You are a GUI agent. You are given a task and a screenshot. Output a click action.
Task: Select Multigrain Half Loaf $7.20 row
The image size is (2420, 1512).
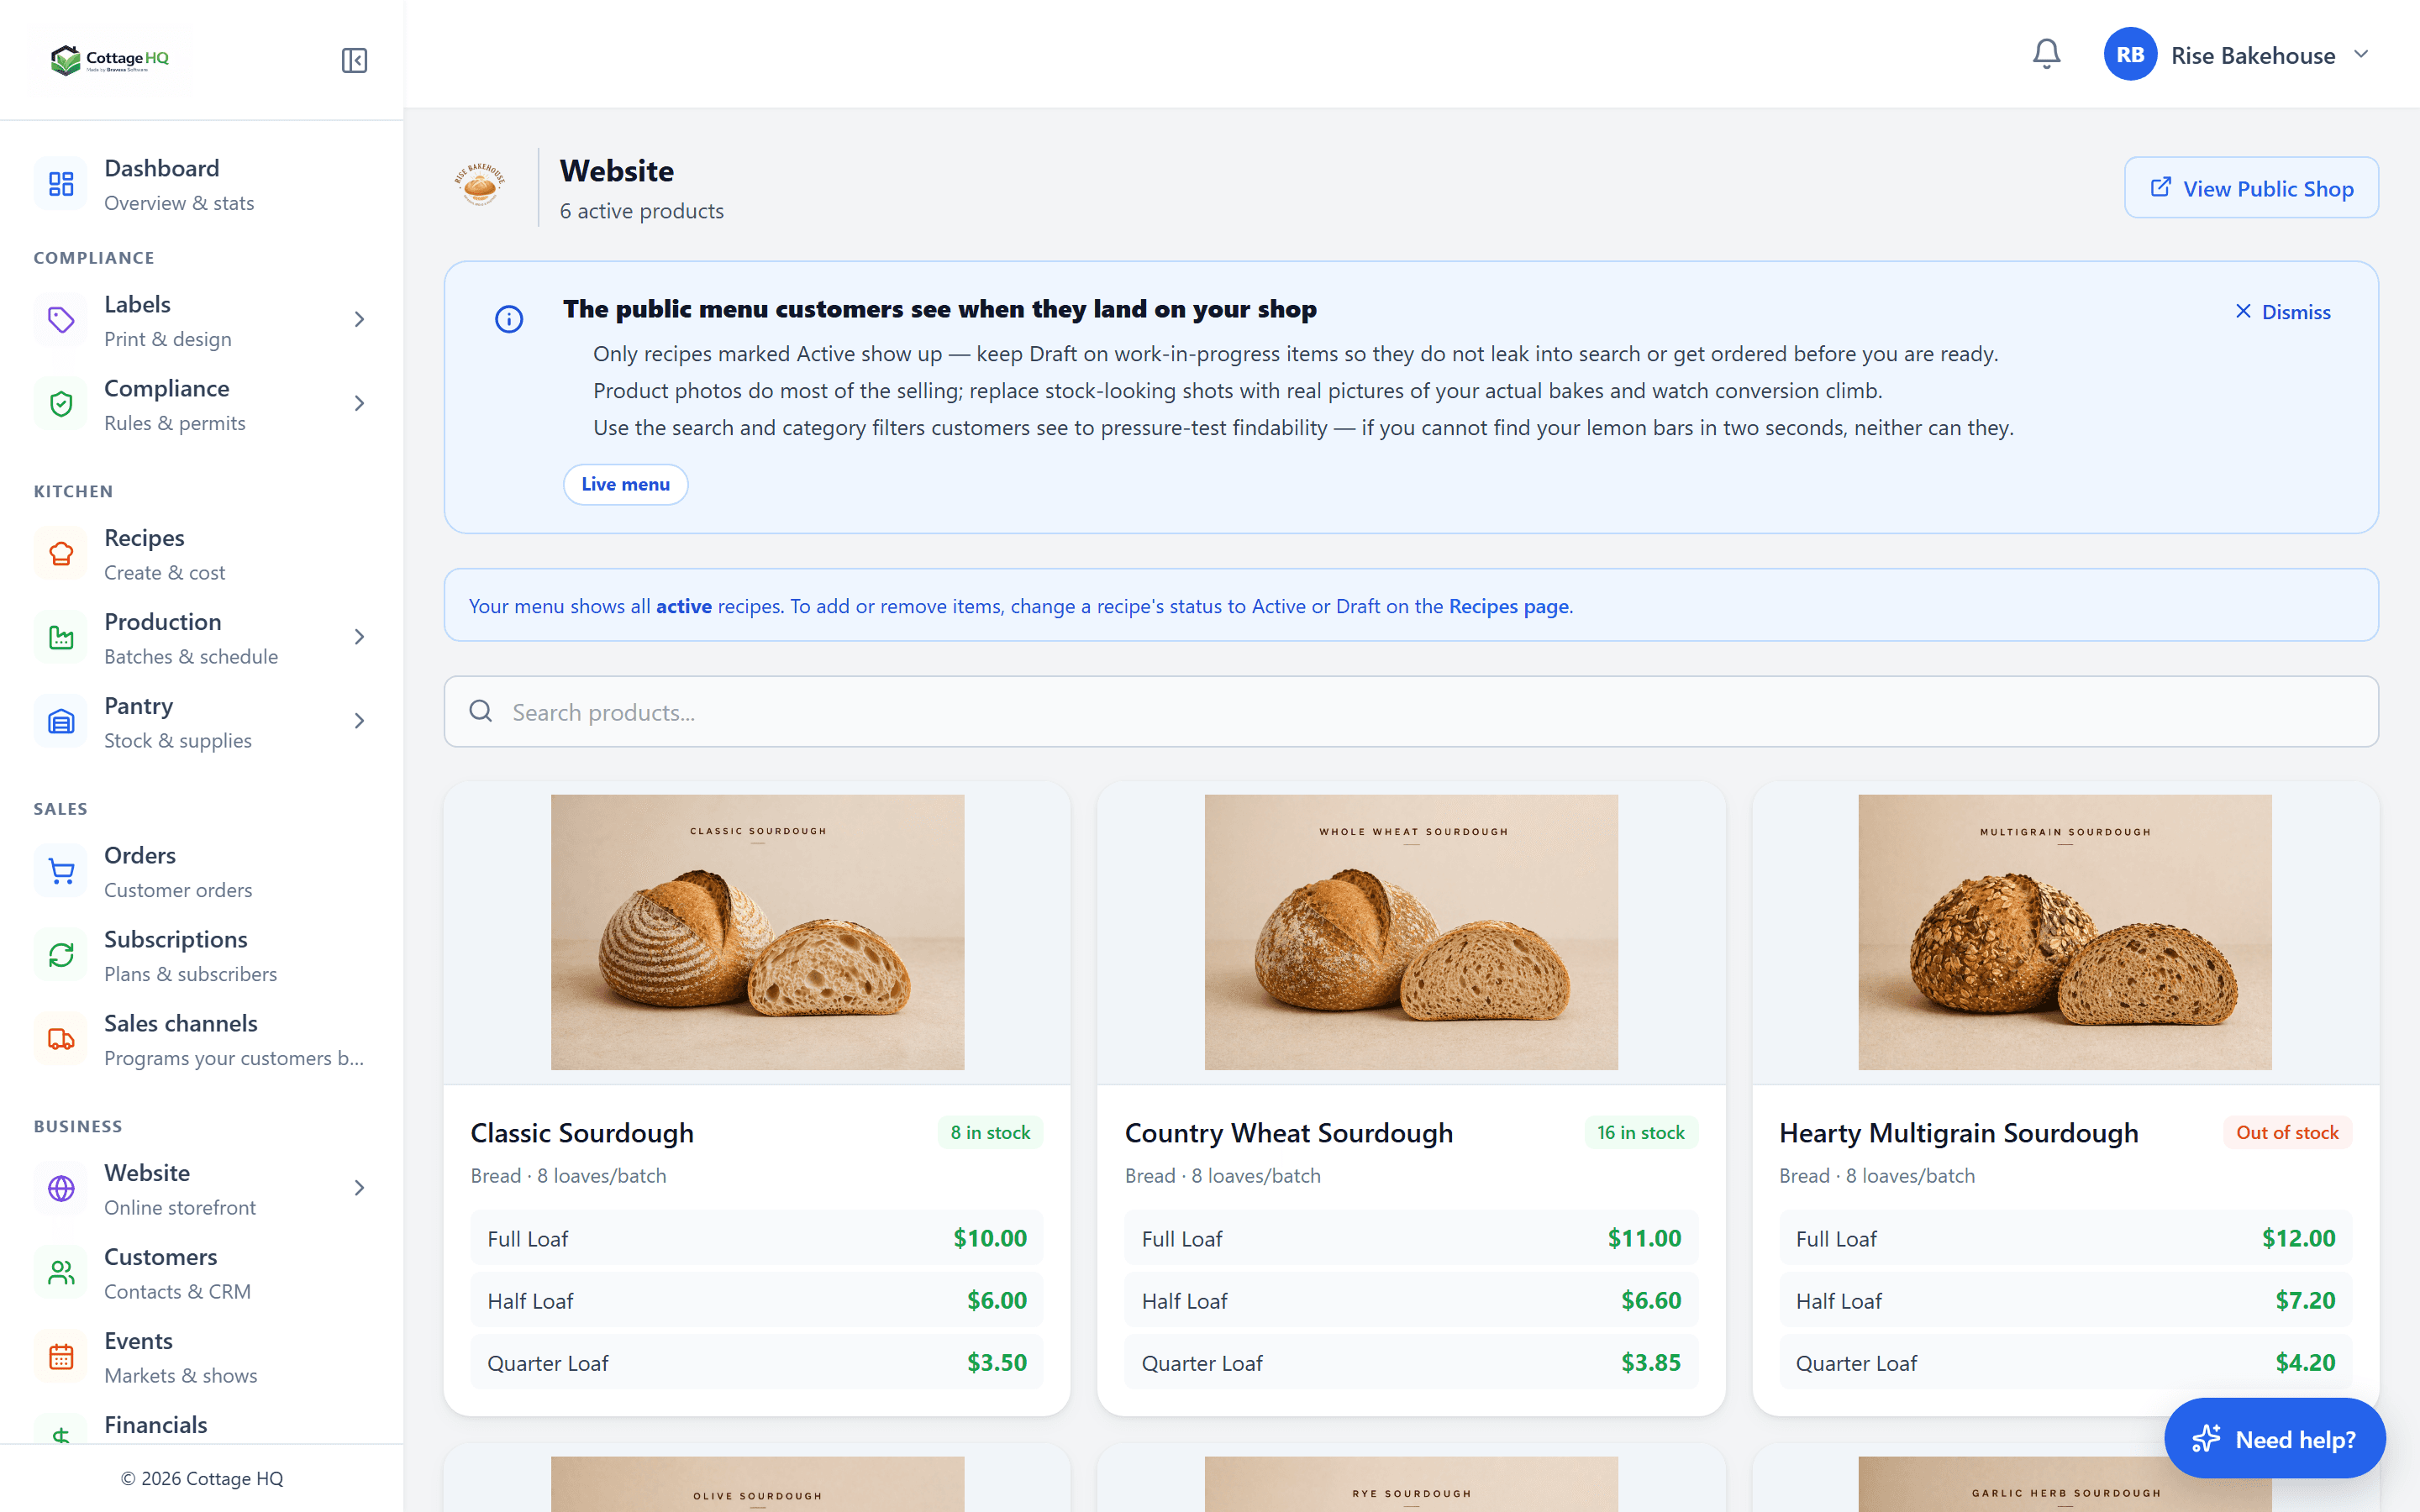pyautogui.click(x=2065, y=1301)
